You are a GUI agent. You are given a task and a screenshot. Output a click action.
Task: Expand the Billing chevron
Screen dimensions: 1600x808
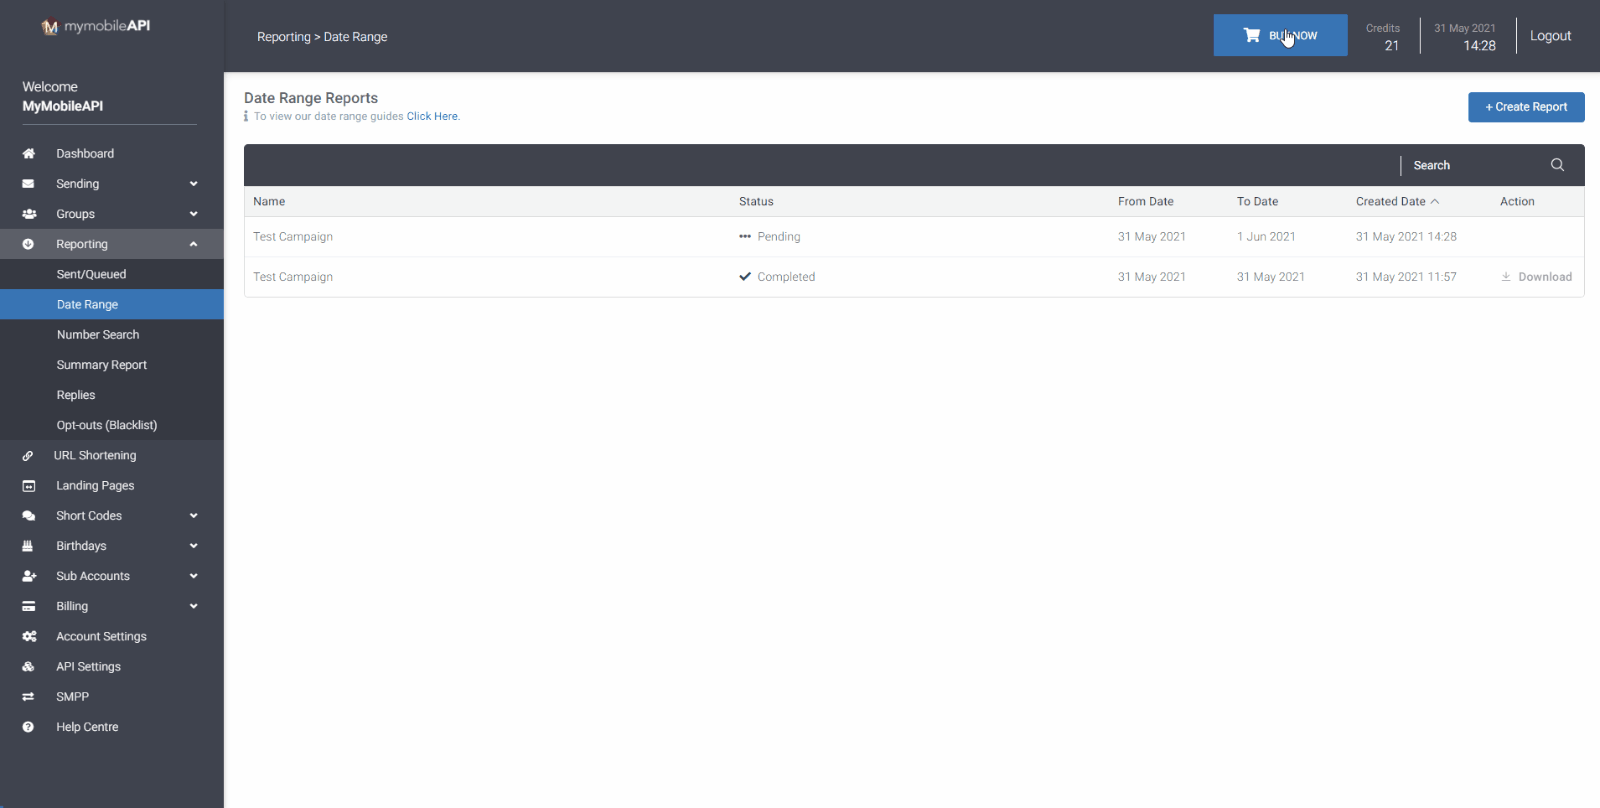[x=193, y=606]
